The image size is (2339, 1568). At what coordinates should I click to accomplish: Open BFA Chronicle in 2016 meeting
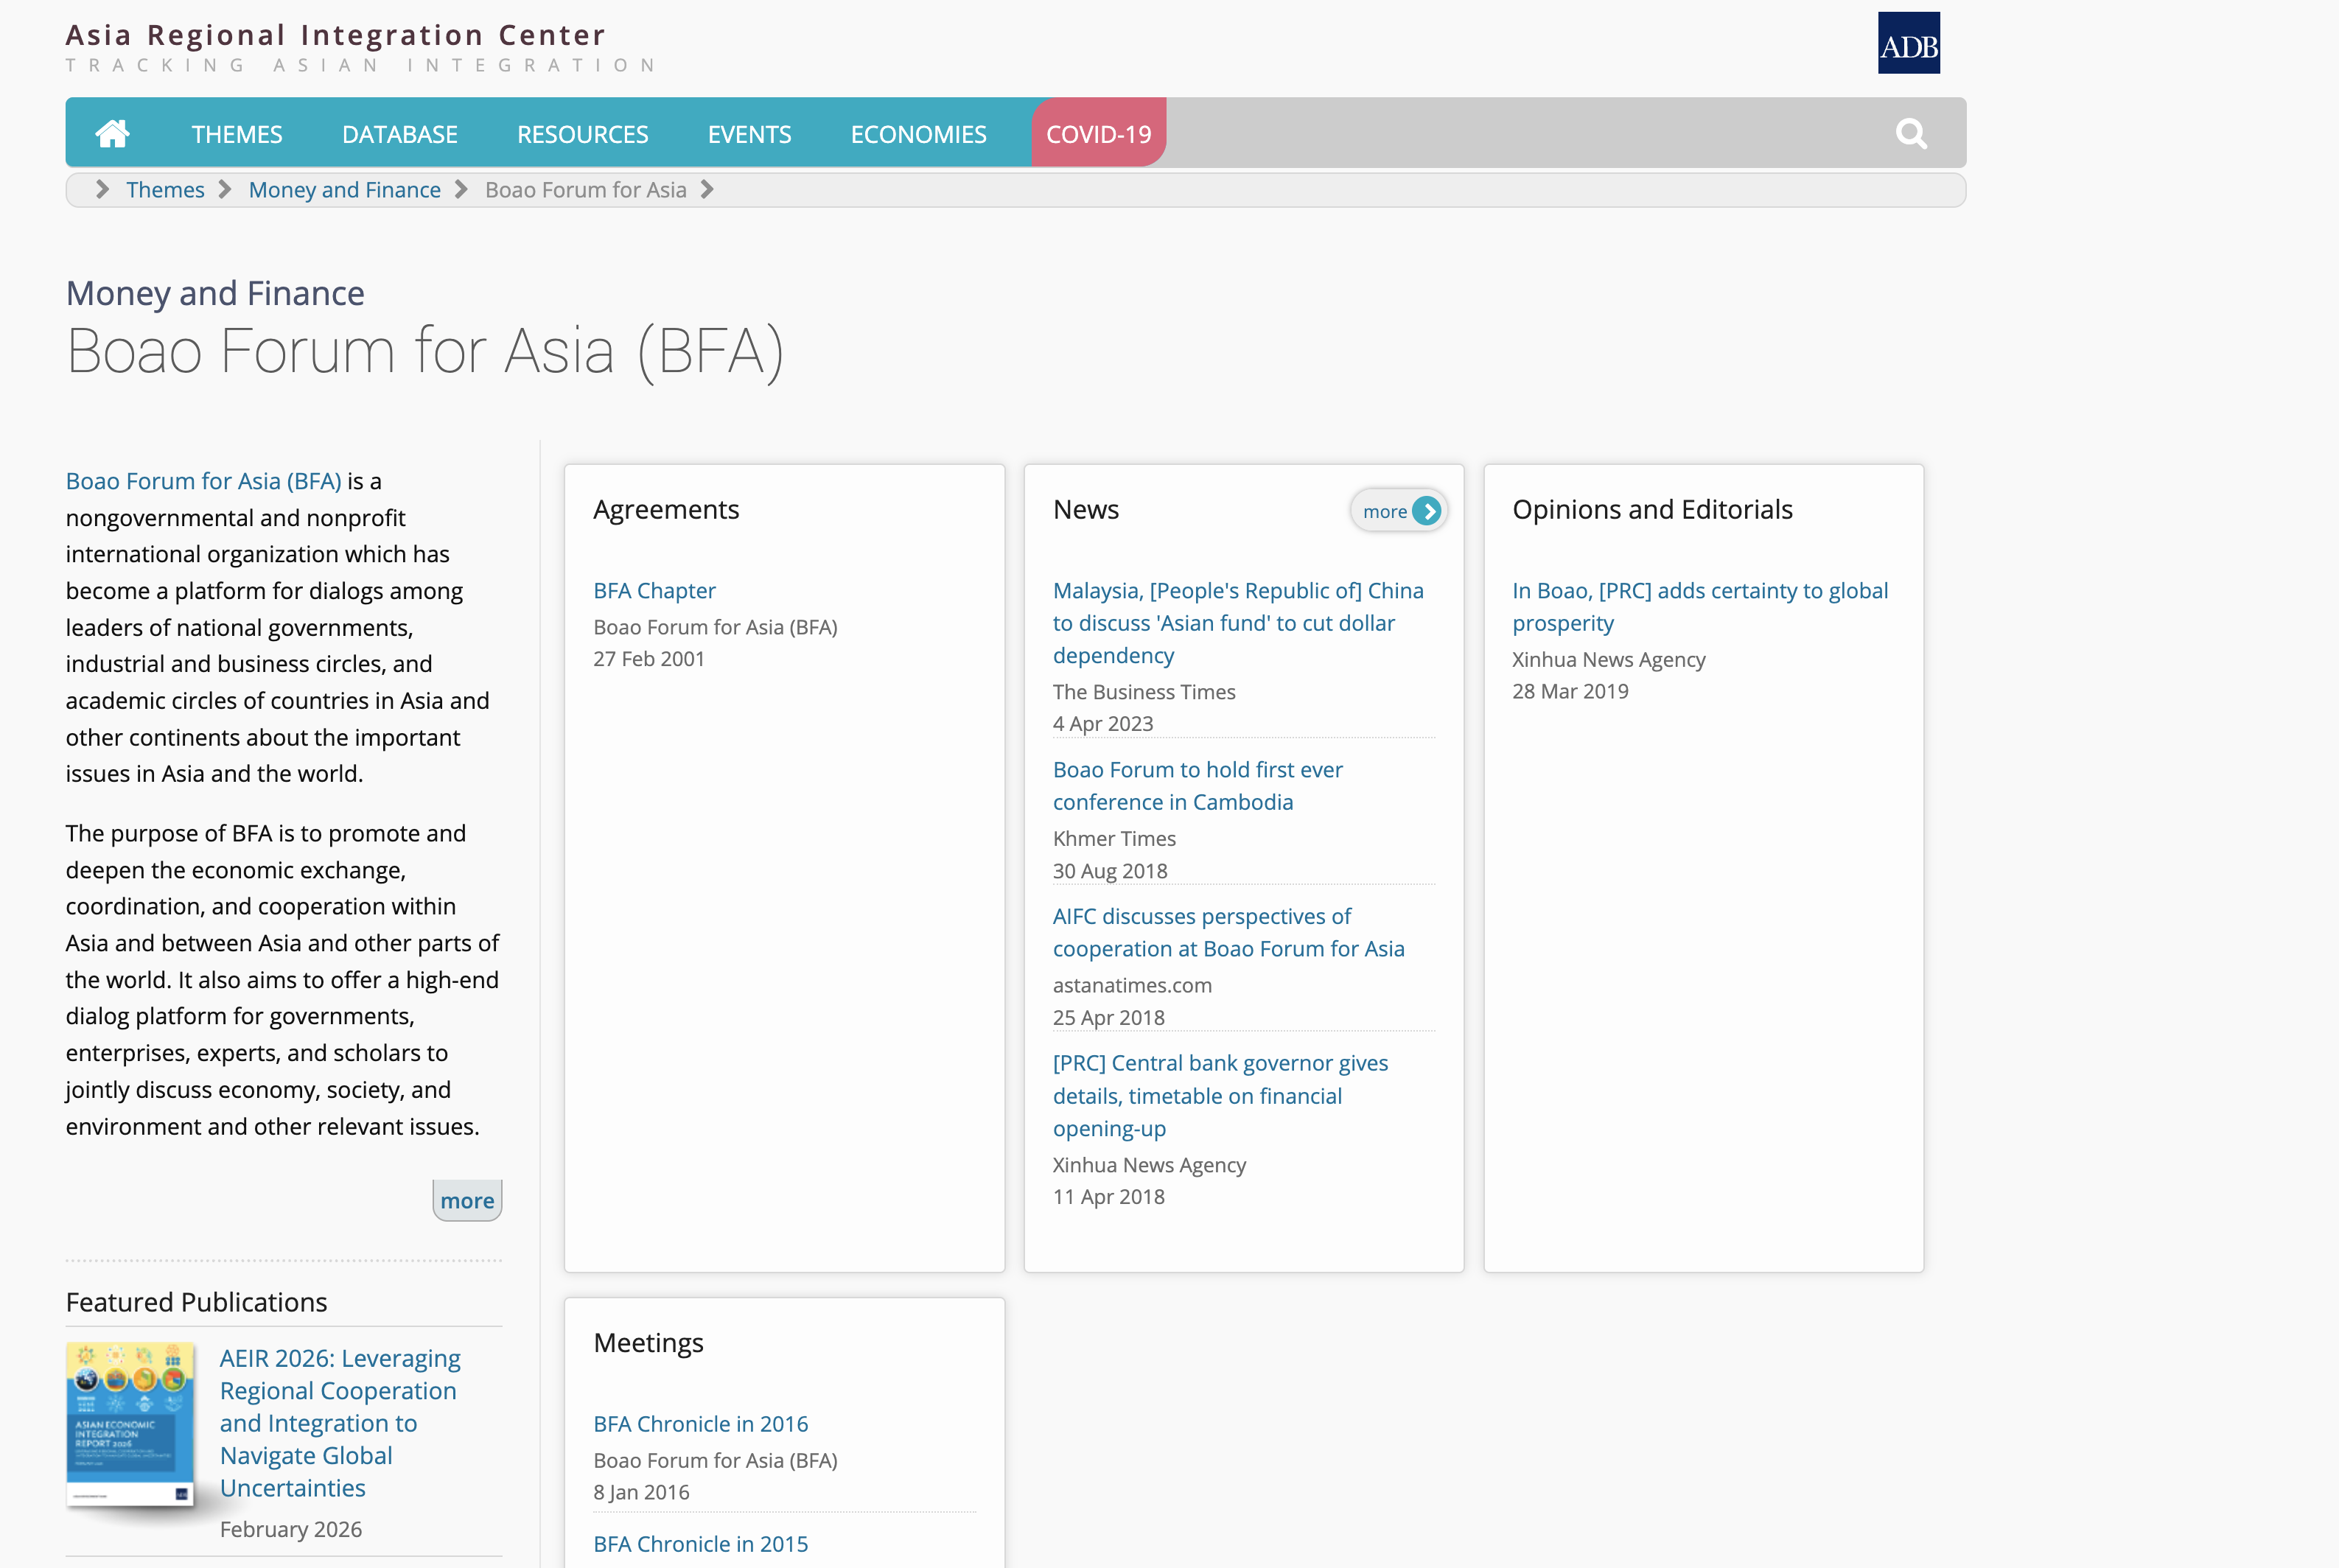click(701, 1424)
